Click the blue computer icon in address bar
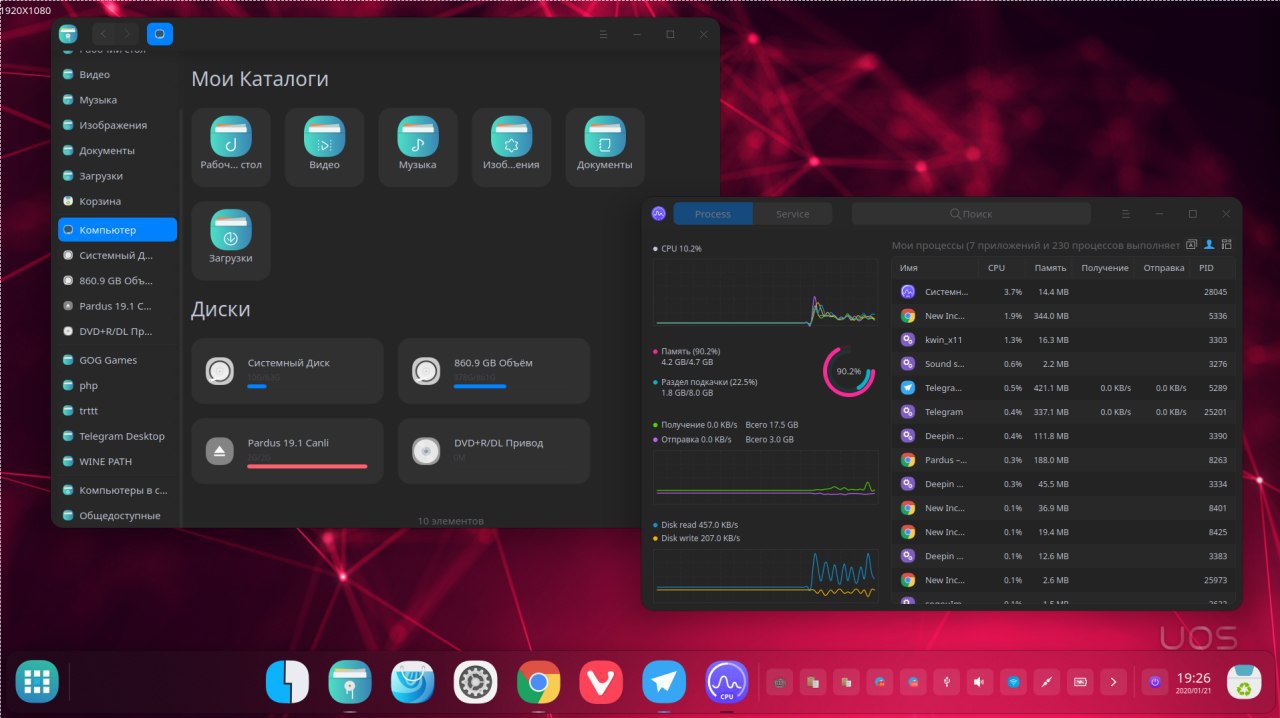This screenshot has width=1280, height=718. [x=160, y=34]
